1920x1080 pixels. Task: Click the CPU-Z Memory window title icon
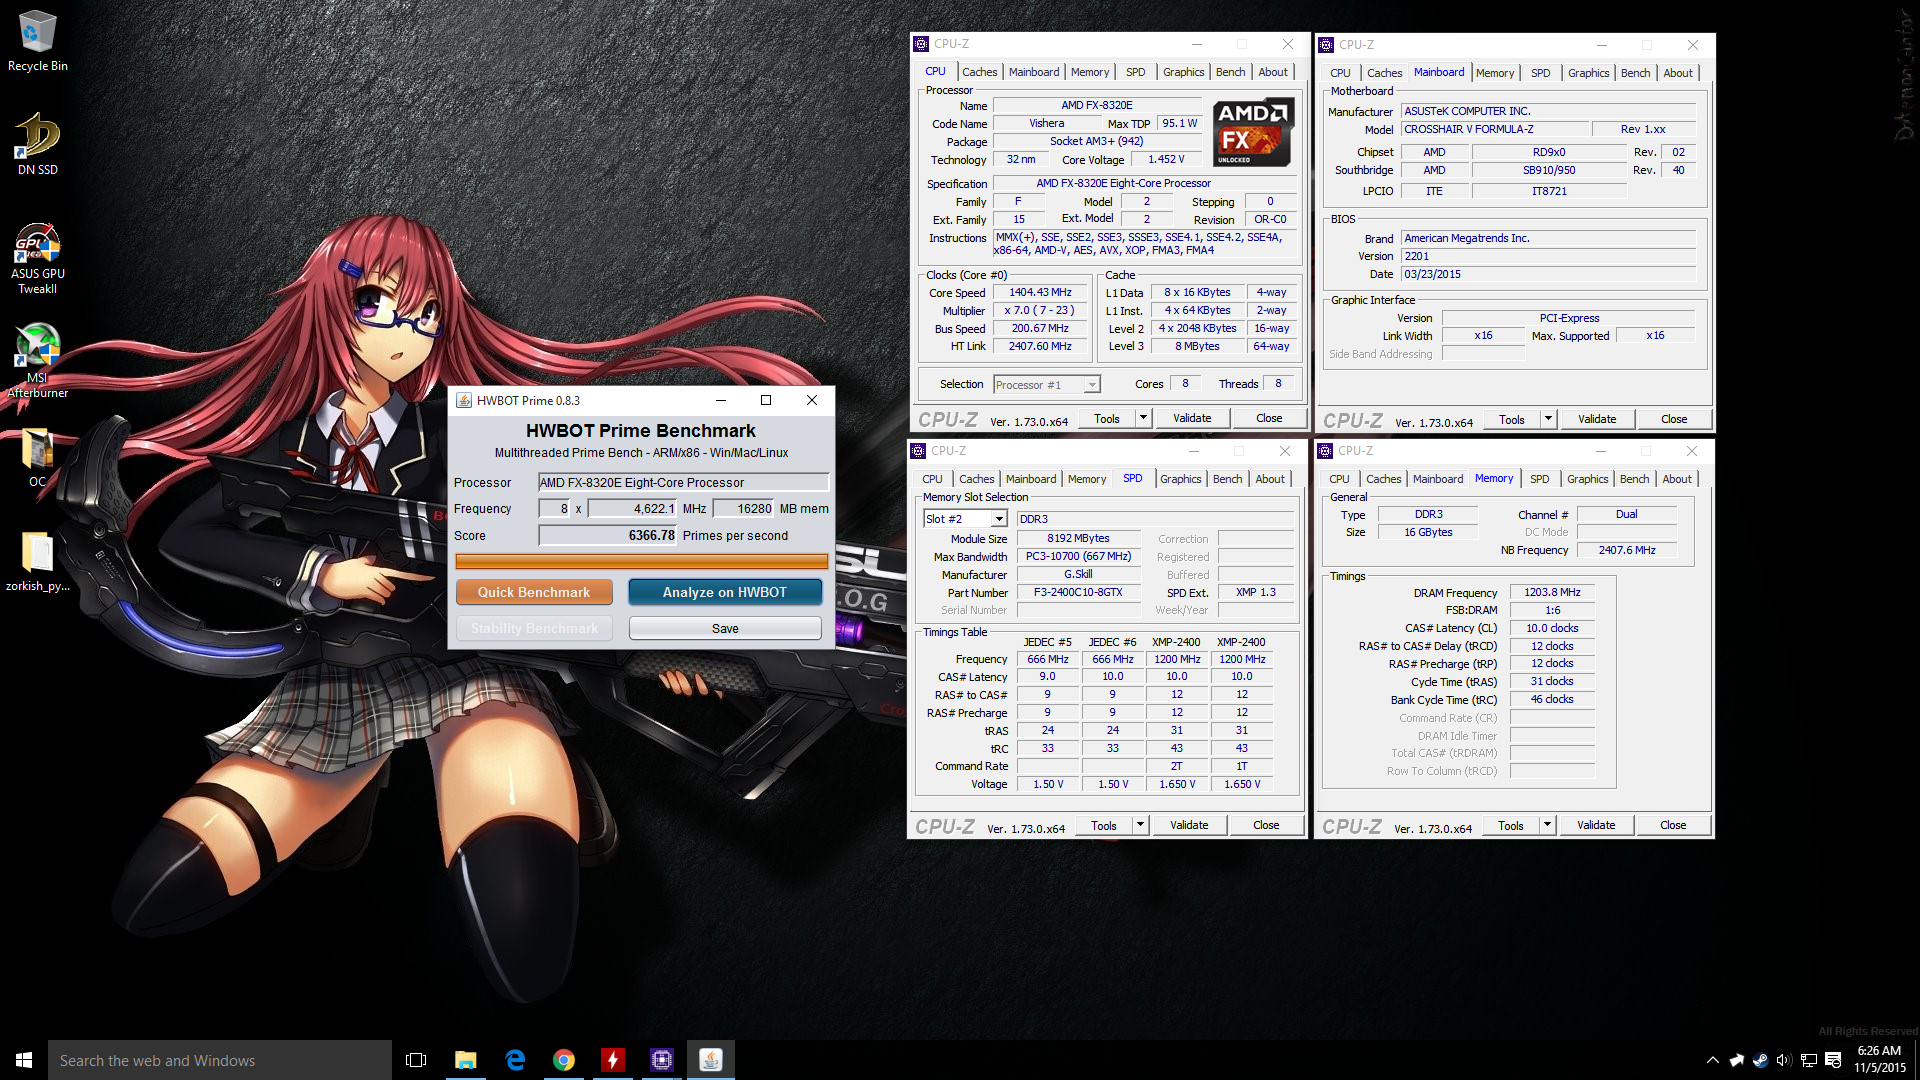(1325, 451)
